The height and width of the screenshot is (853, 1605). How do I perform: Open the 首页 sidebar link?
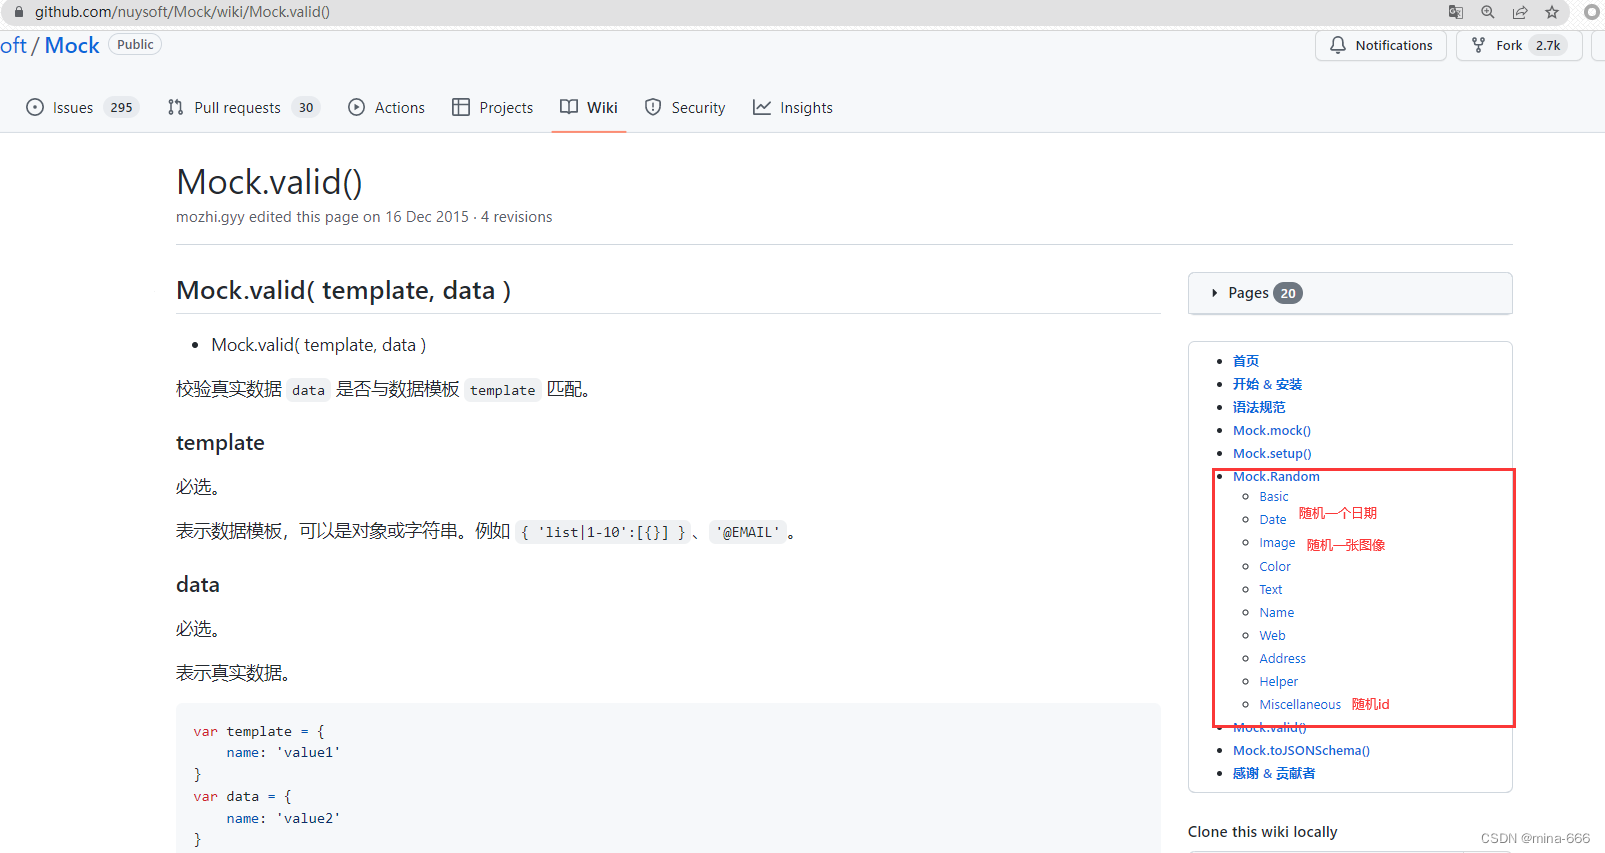pyautogui.click(x=1246, y=361)
